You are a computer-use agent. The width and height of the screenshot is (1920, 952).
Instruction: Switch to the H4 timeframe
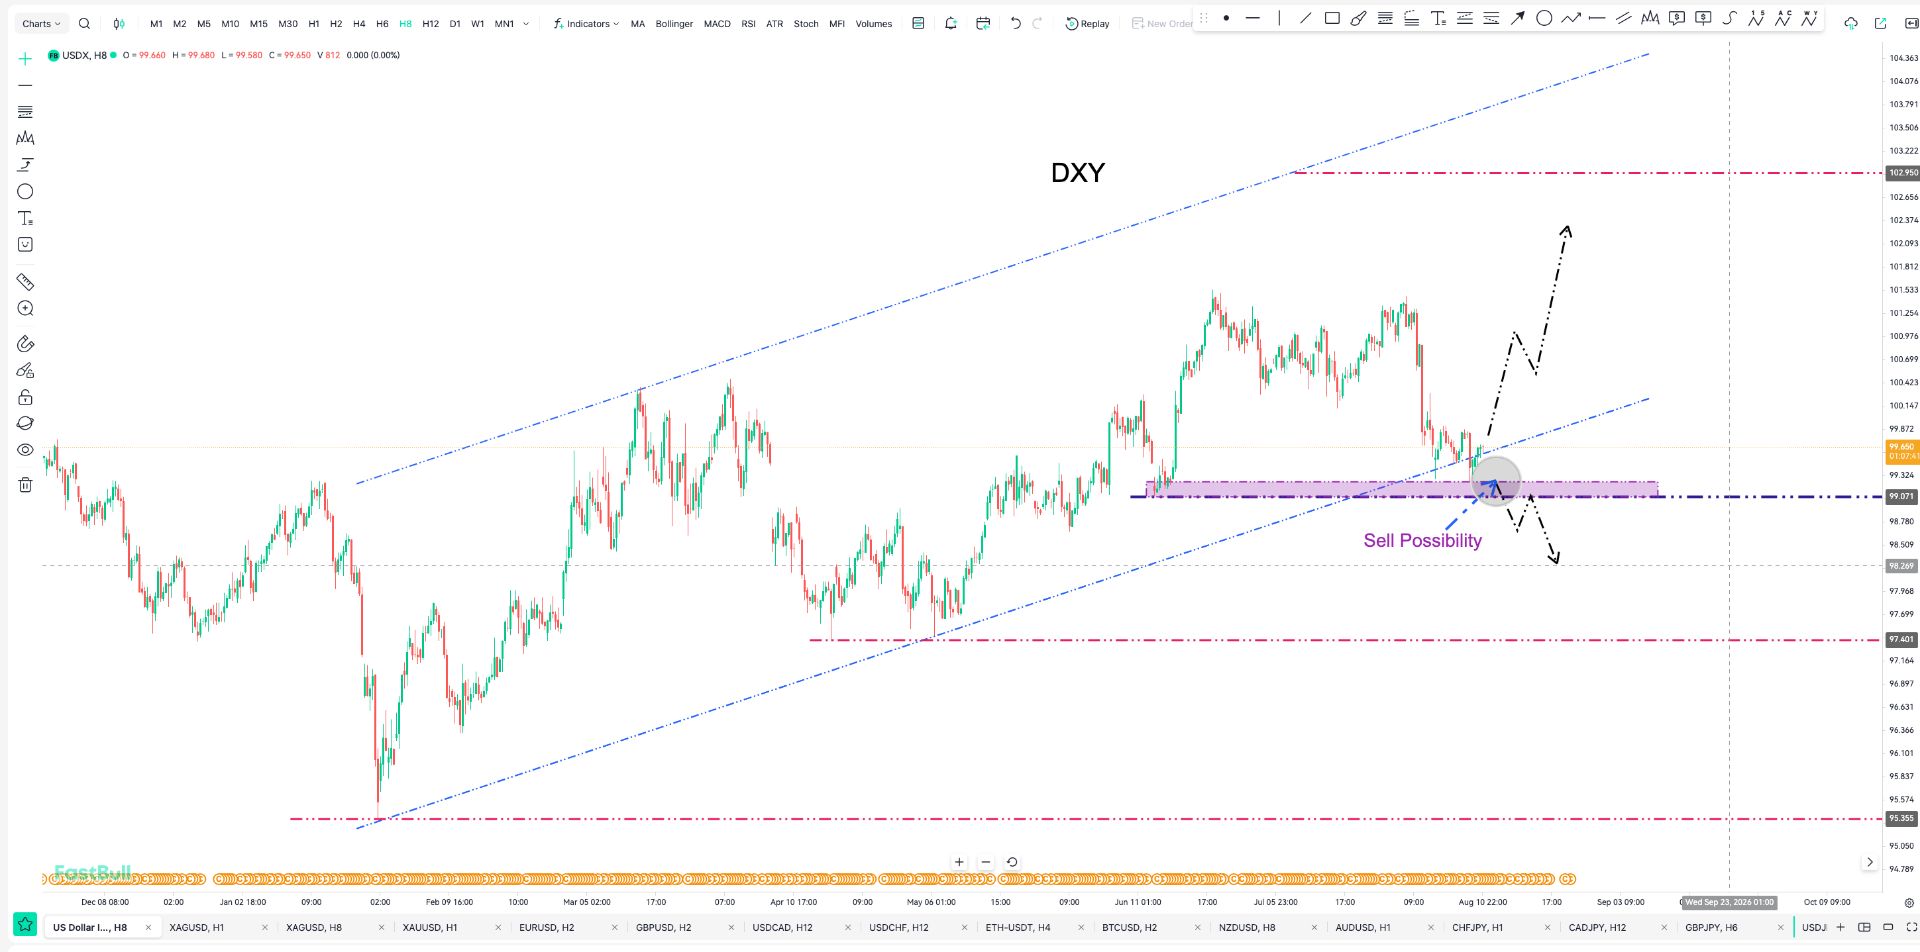[359, 24]
